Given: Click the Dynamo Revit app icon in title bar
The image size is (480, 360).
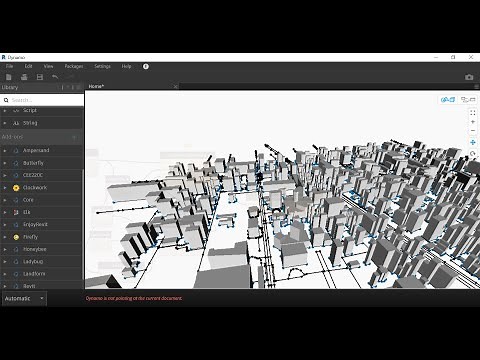Looking at the screenshot, I should click(4, 57).
